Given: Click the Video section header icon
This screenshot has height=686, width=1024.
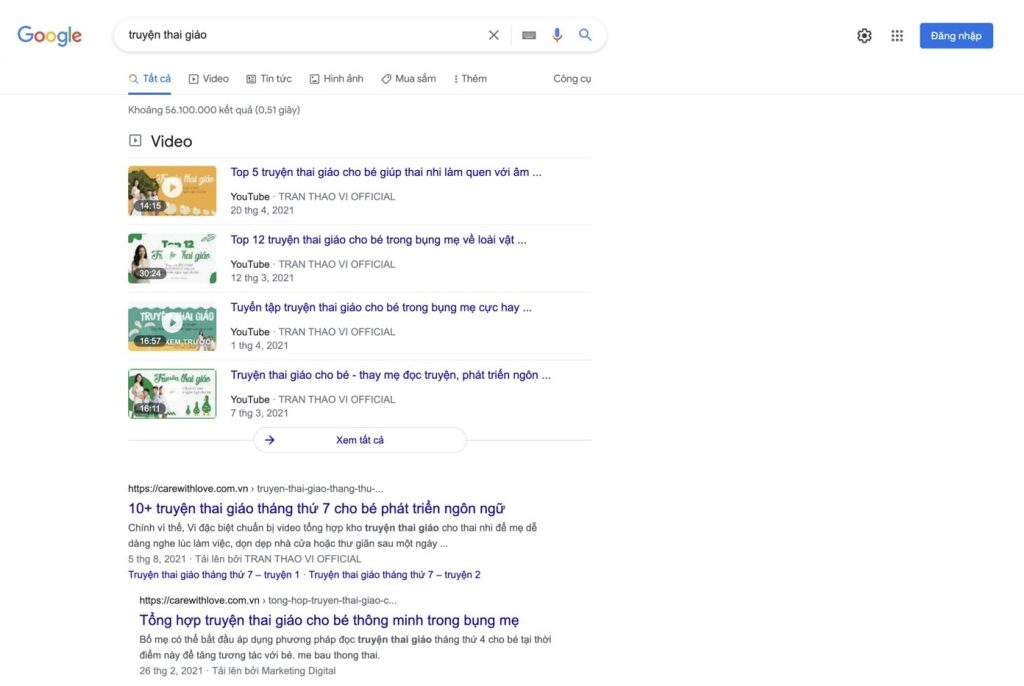Looking at the screenshot, I should (x=135, y=140).
